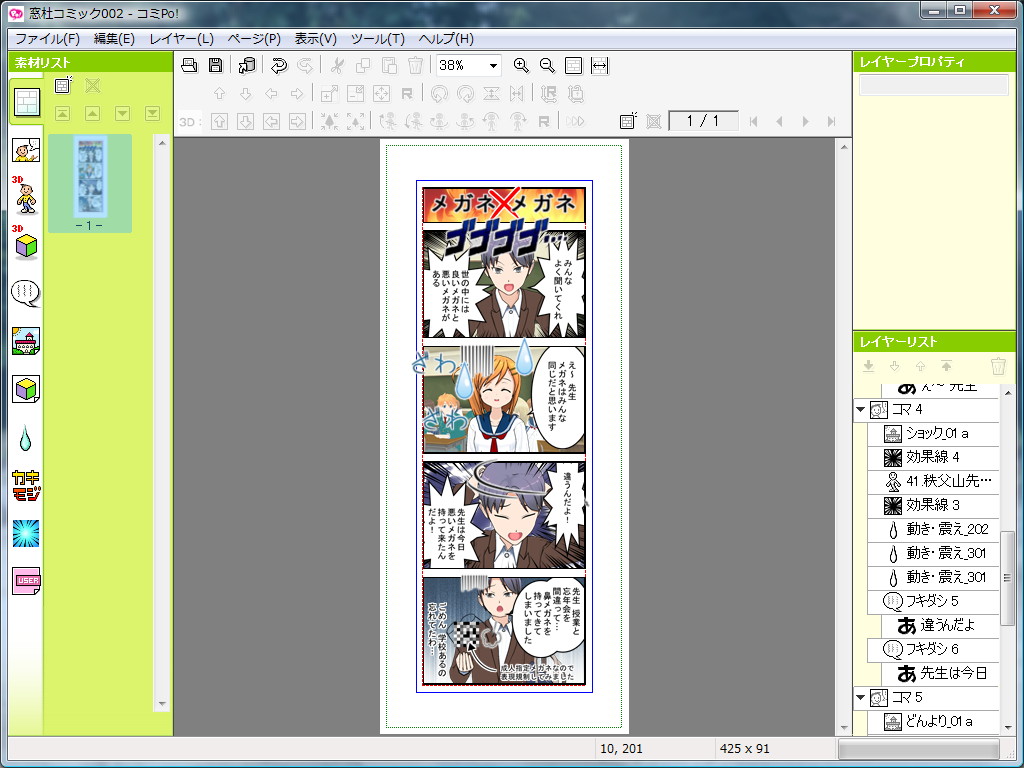Select the どんより_01 a layer
Viewport: 1024px width, 768px height.
pyautogui.click(x=933, y=721)
